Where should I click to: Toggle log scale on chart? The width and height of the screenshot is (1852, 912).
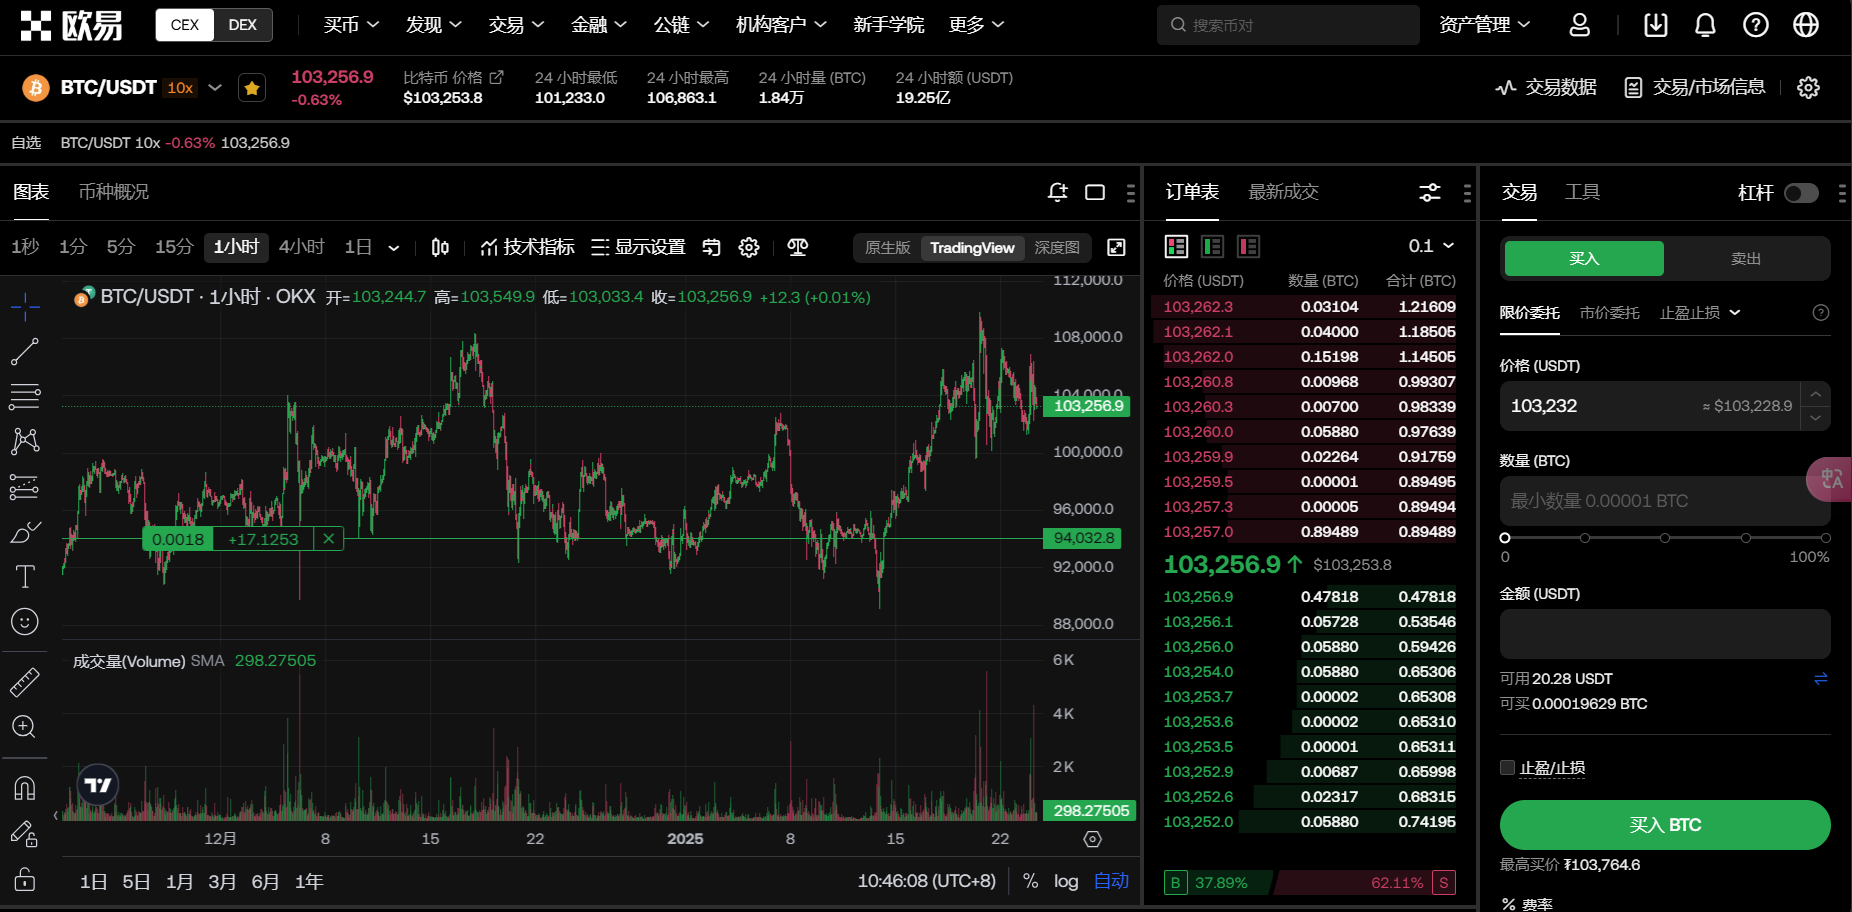(x=1066, y=881)
